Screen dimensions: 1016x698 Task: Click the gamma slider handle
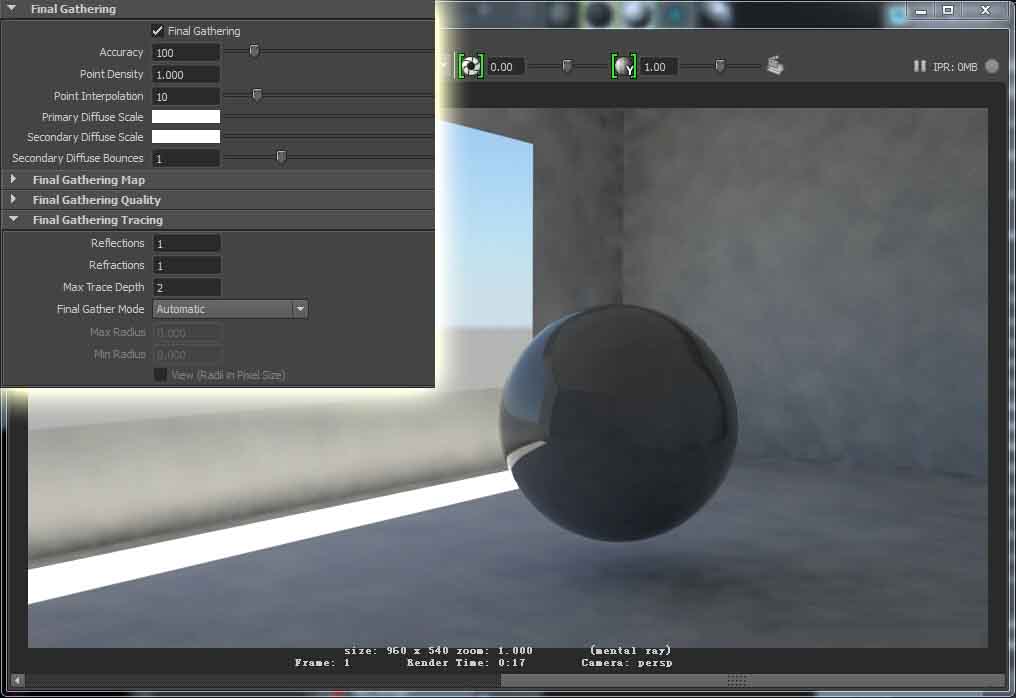720,66
